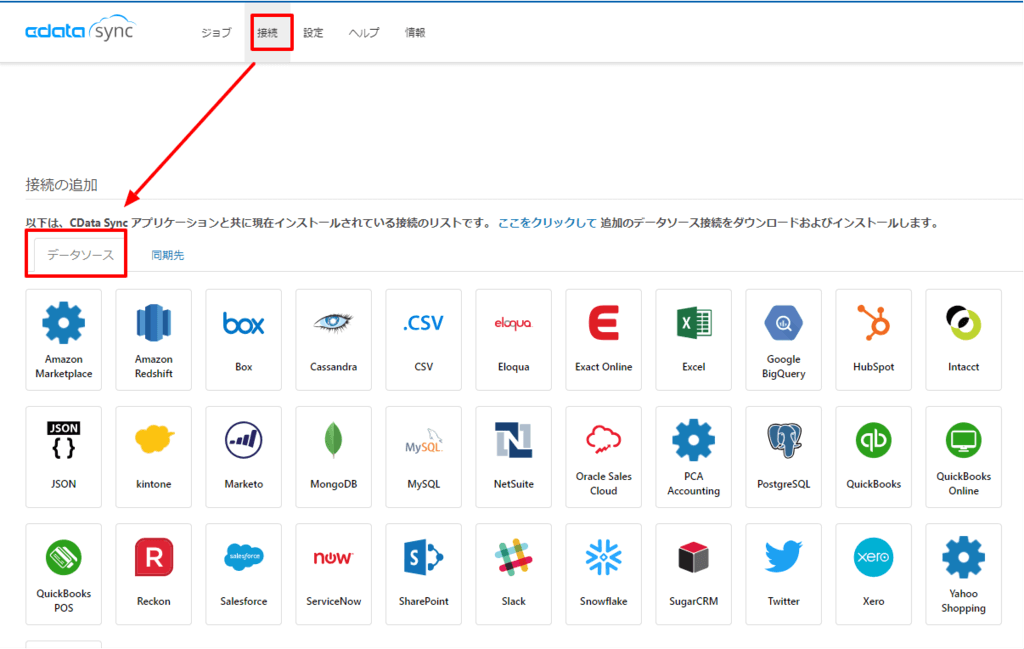Open the kintone connection tile
This screenshot has width=1024, height=649.
(153, 457)
